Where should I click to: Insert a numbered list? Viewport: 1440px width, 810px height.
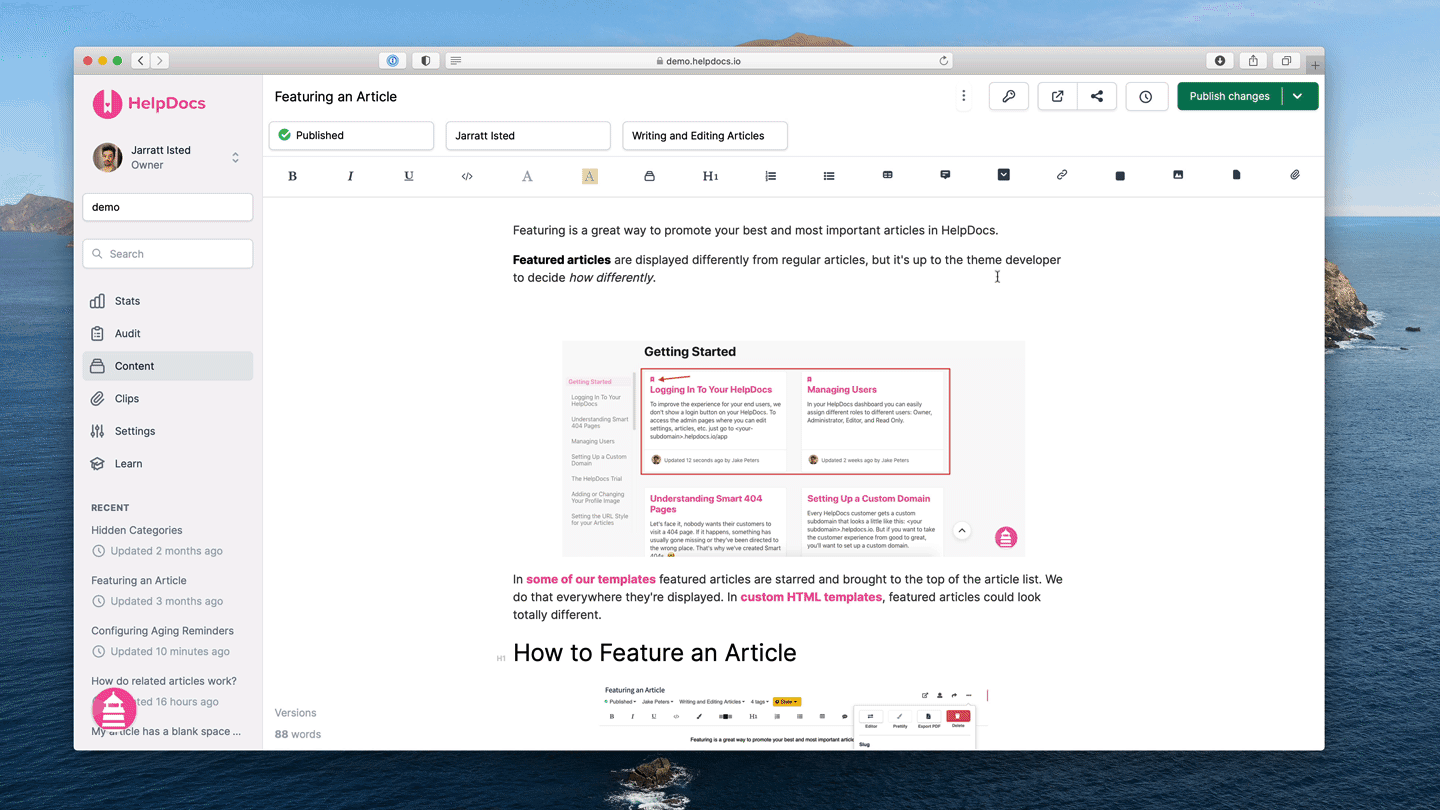pos(770,176)
